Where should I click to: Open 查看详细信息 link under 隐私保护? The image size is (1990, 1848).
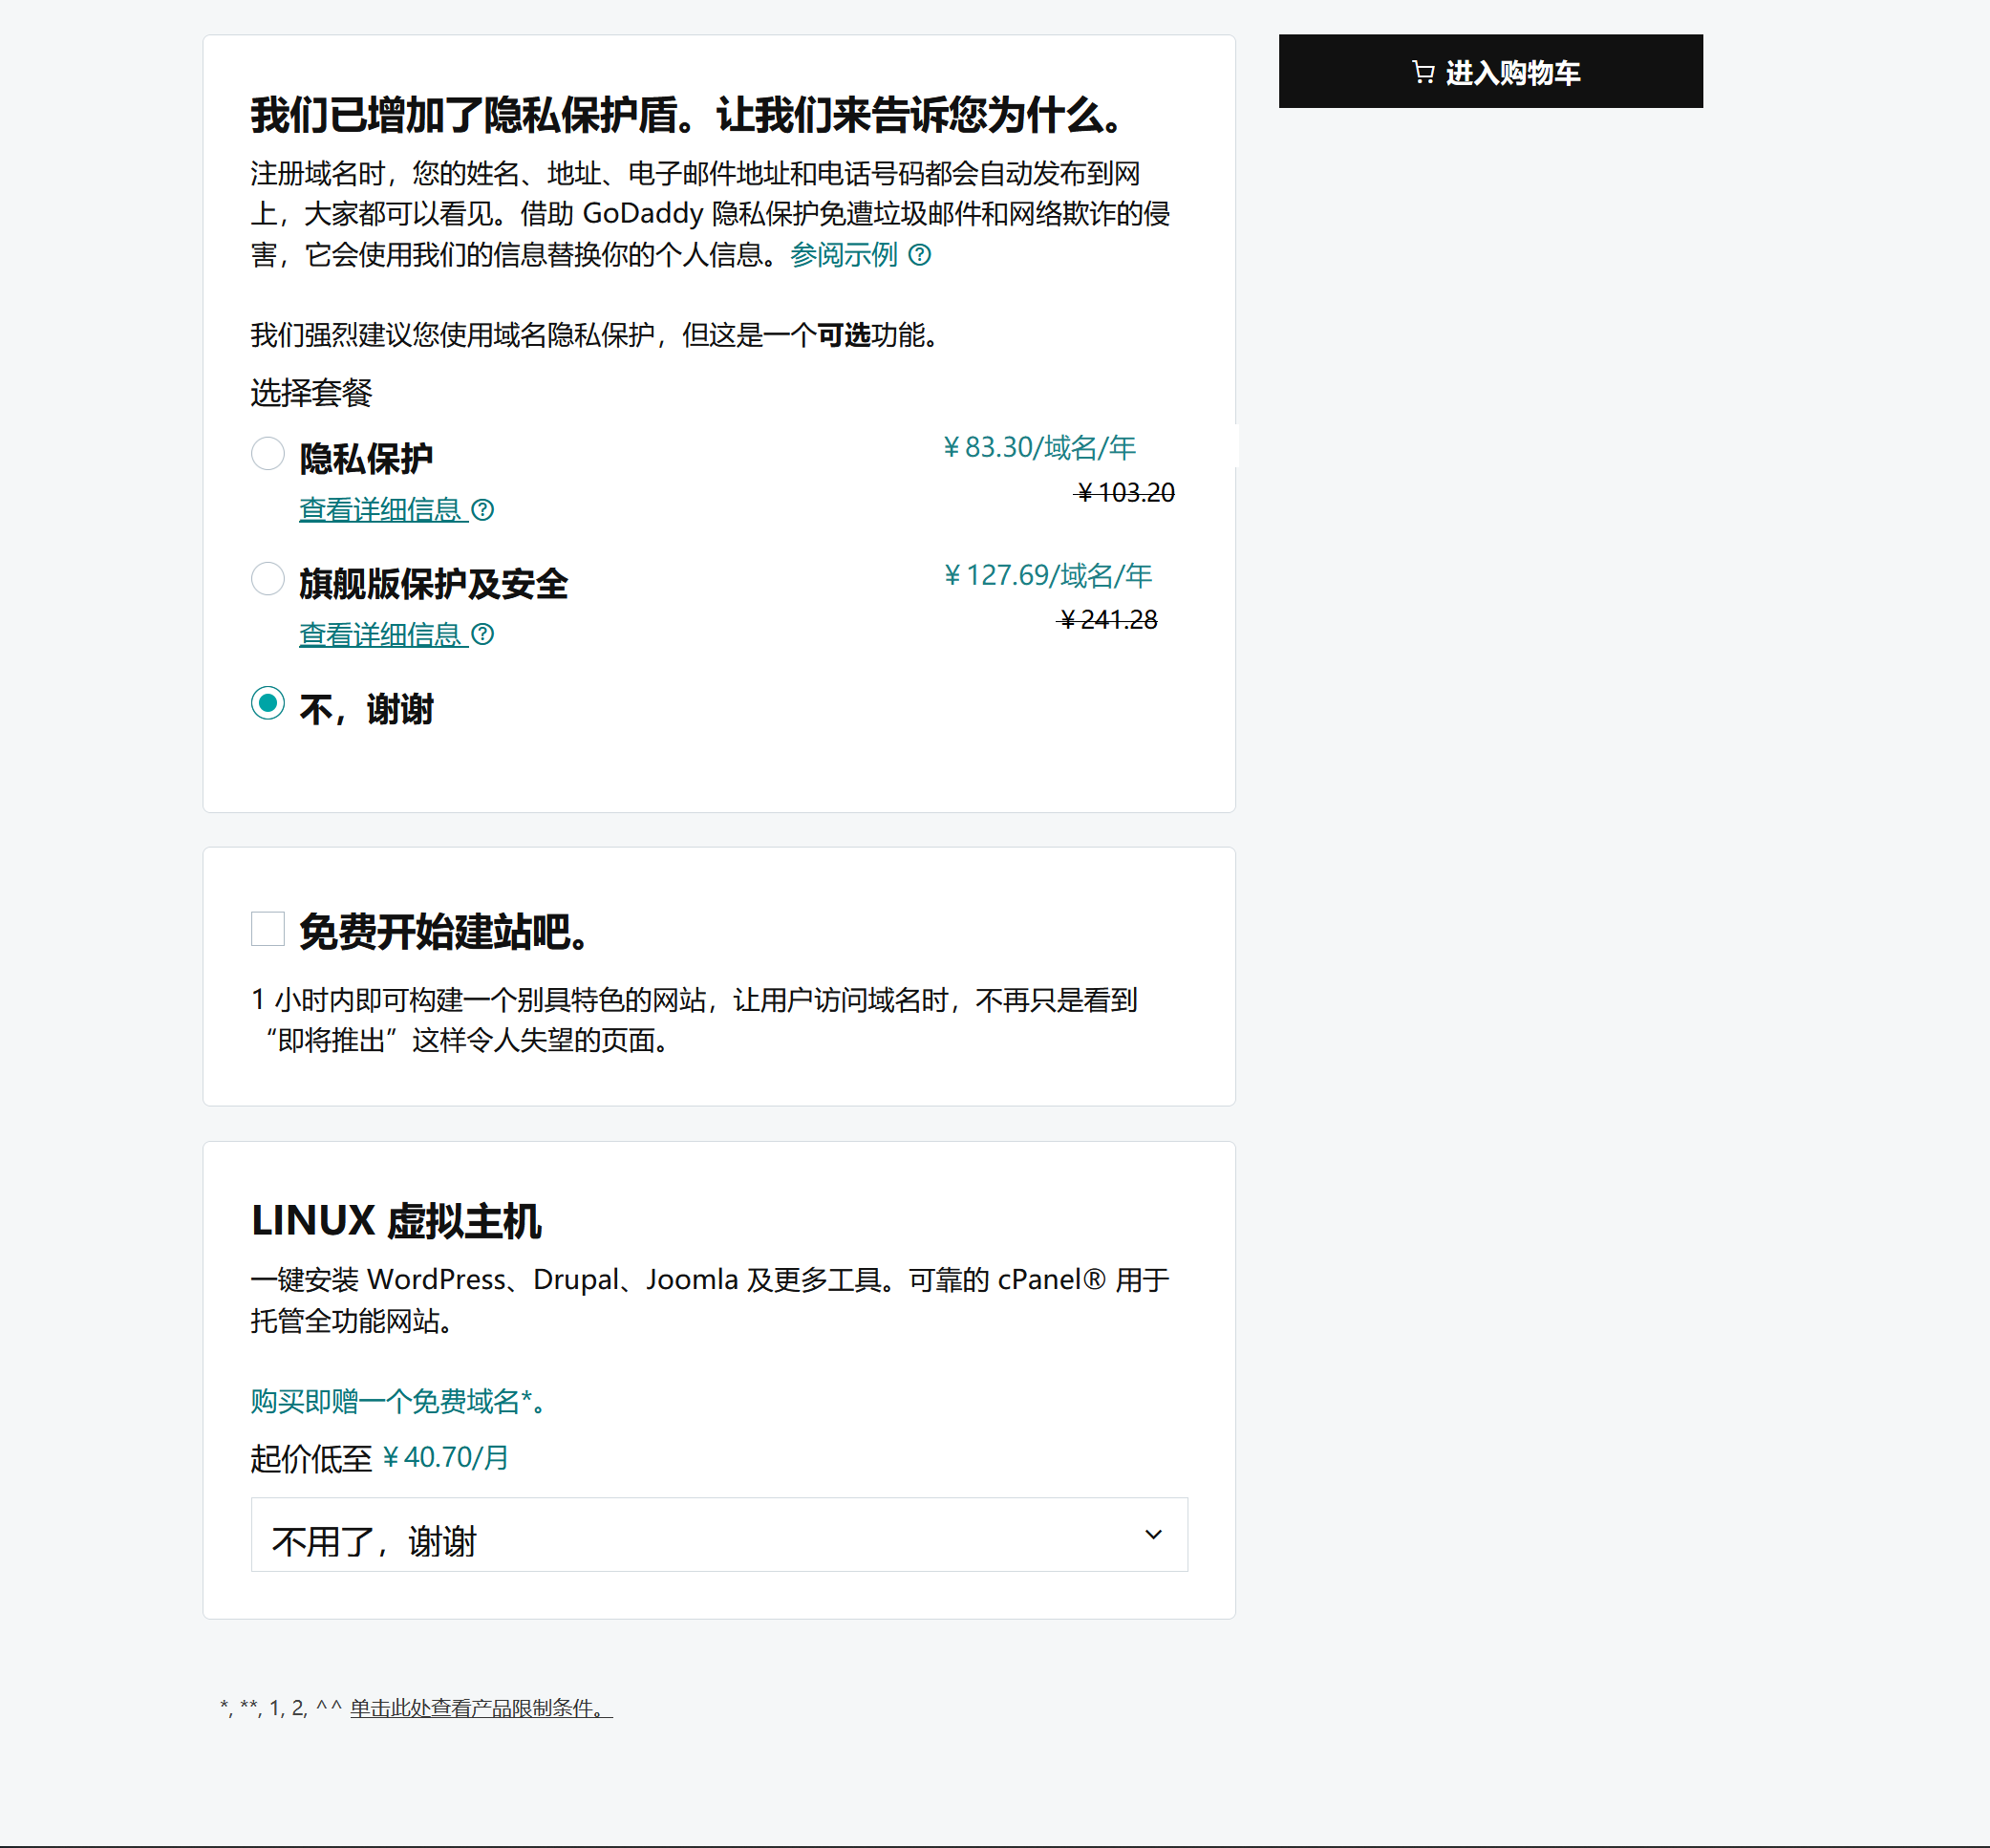pos(380,510)
